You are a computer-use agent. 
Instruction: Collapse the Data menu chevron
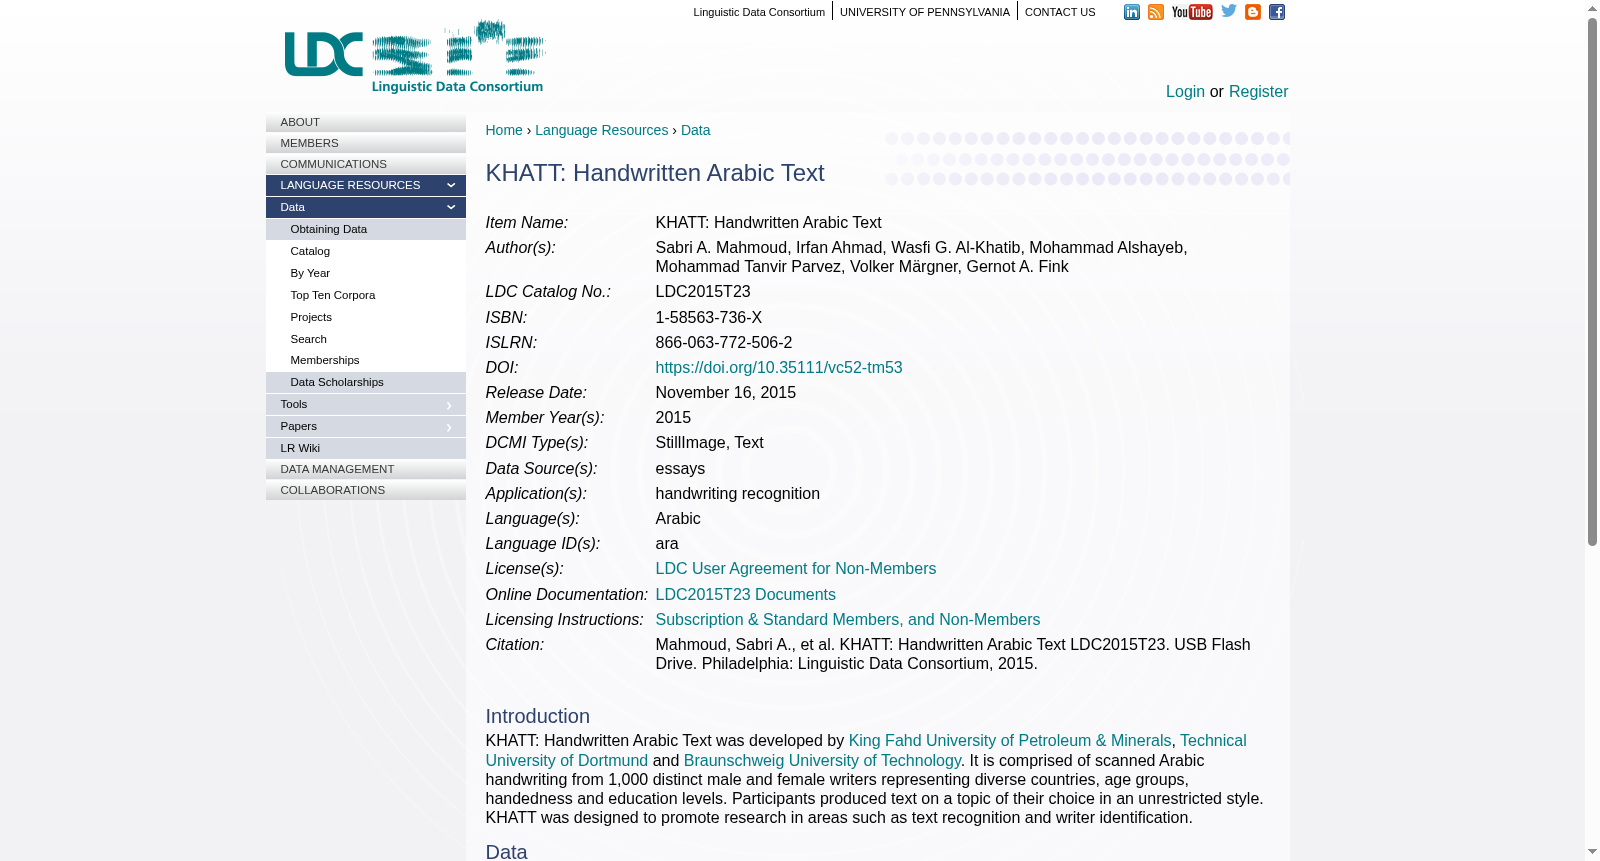pyautogui.click(x=451, y=207)
